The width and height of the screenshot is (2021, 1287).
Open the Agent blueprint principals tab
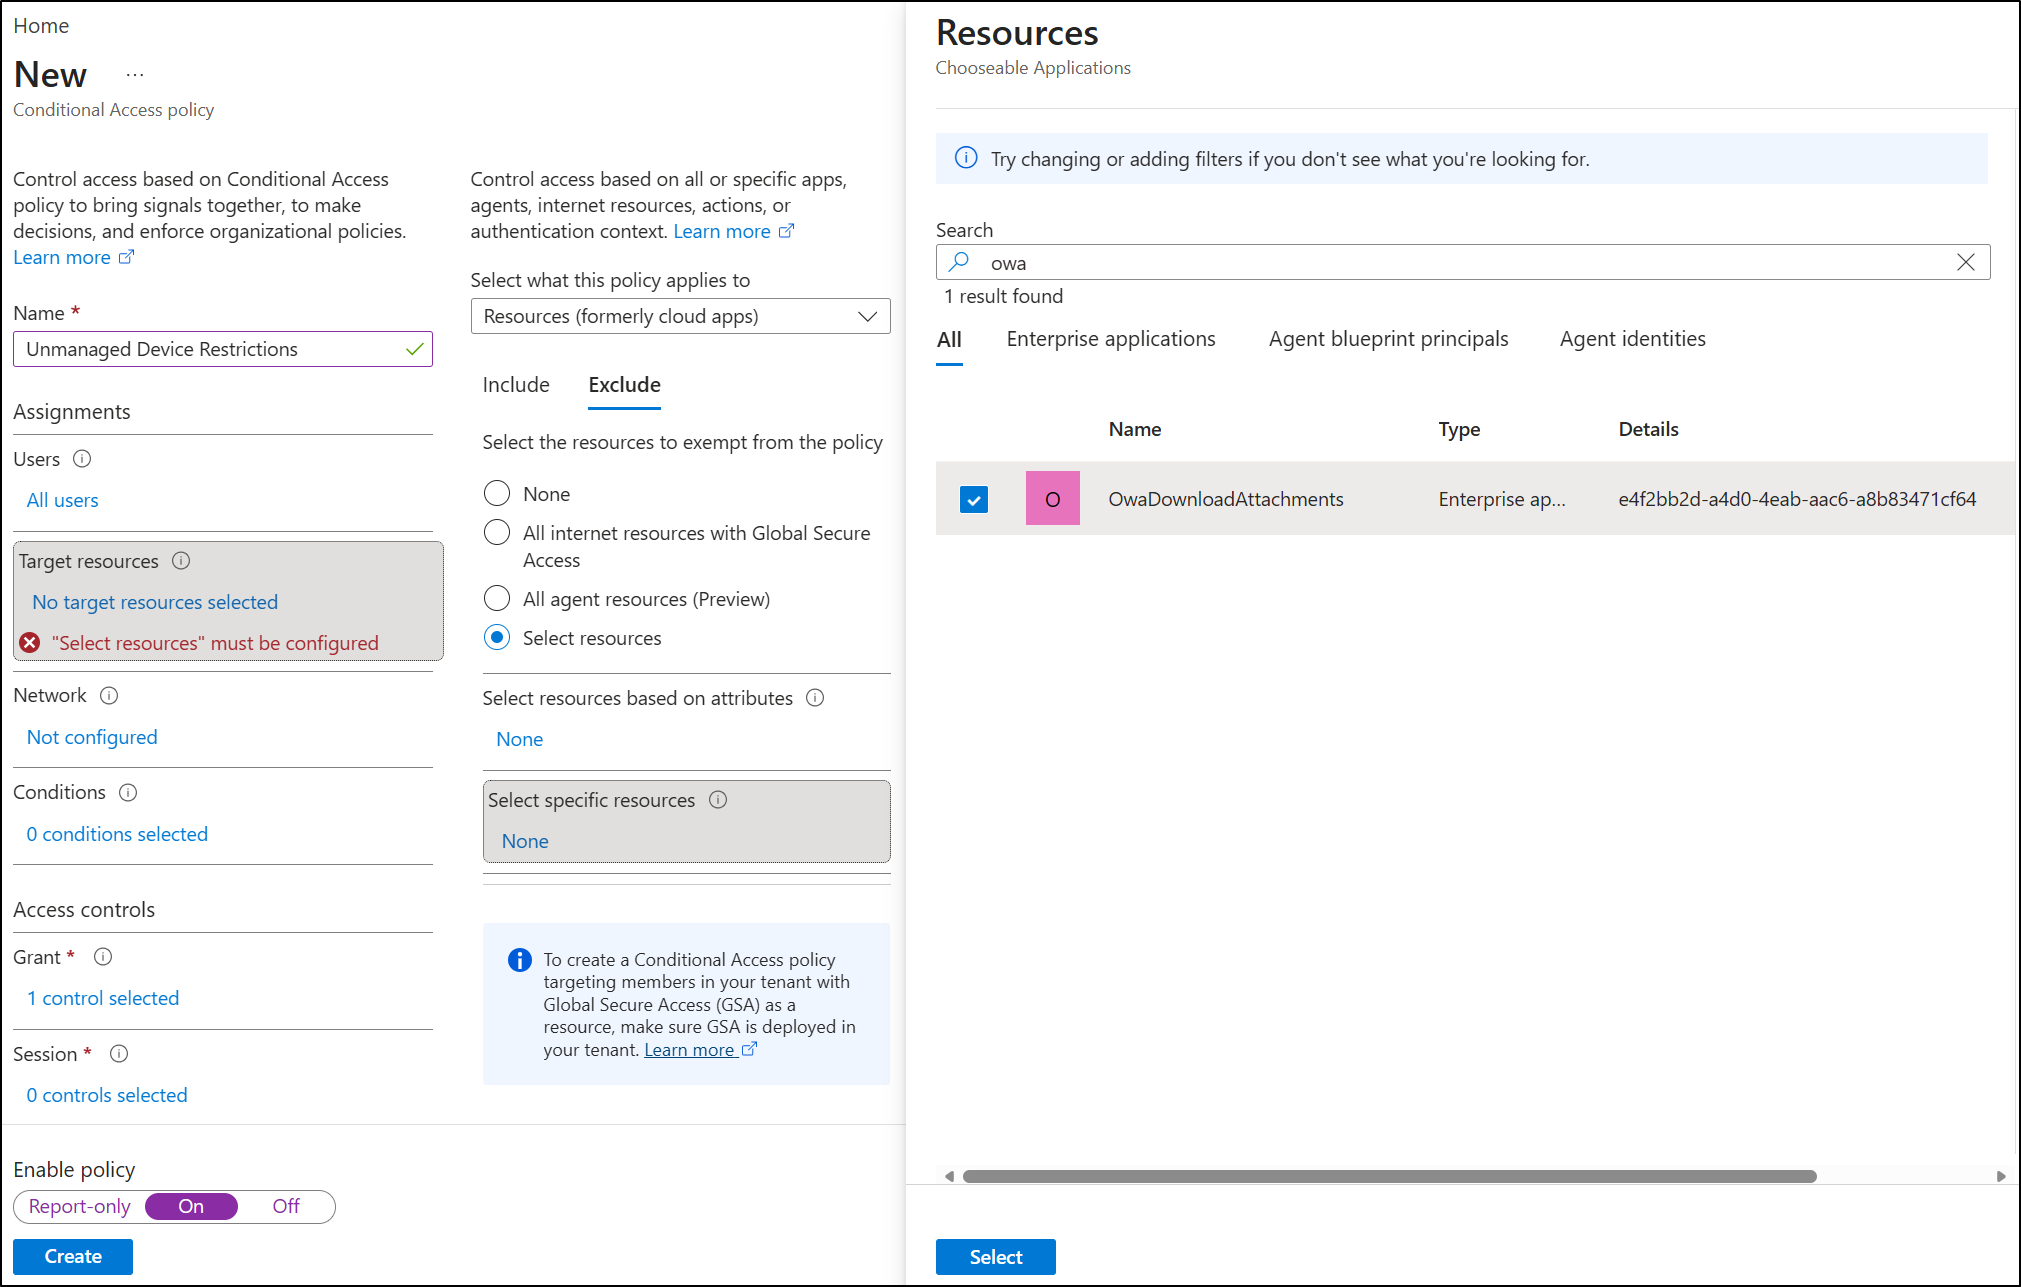(x=1388, y=339)
